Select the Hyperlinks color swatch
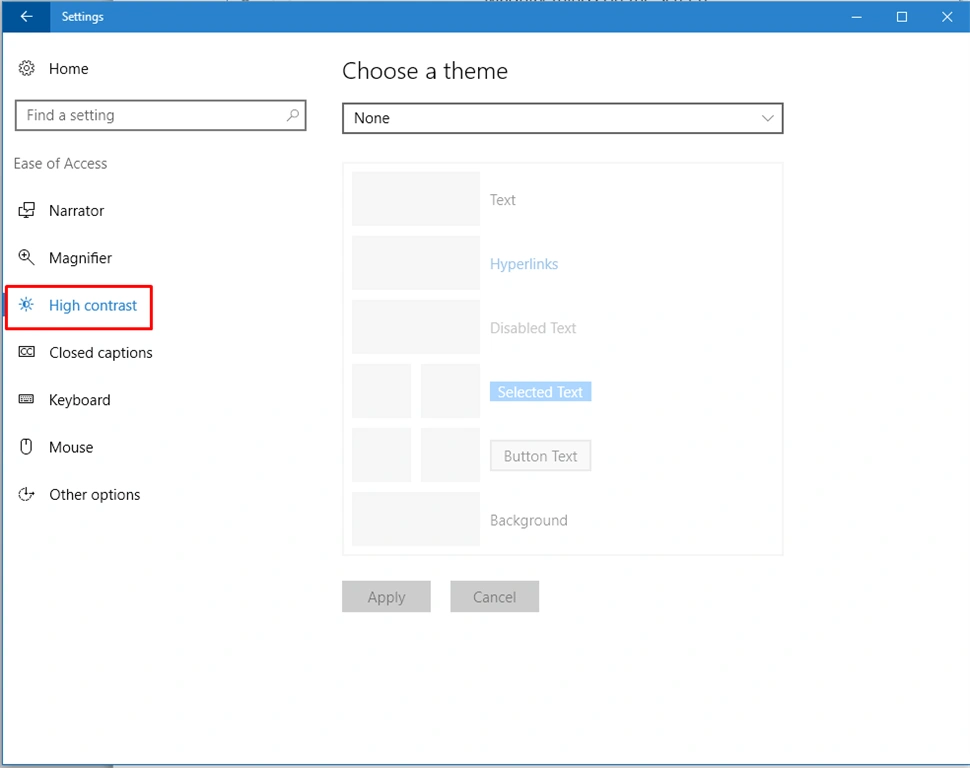970x768 pixels. [416, 262]
